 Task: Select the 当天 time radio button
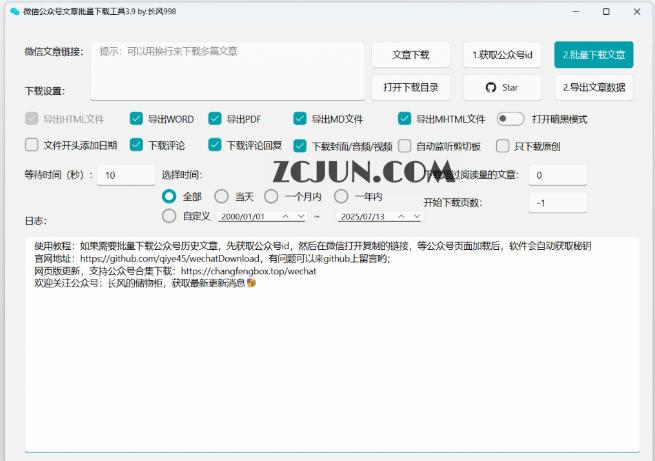[221, 196]
